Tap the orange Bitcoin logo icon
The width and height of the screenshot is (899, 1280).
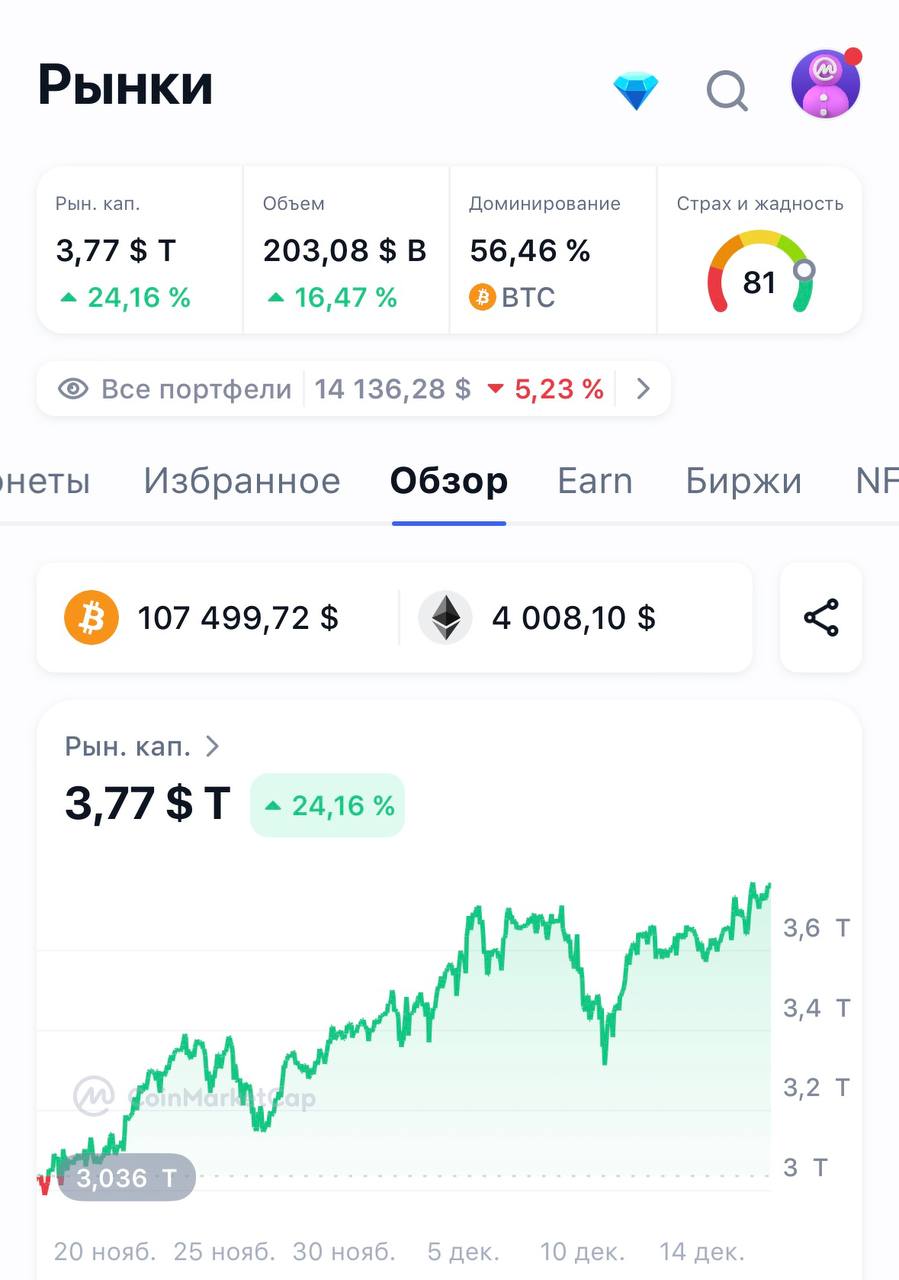91,617
